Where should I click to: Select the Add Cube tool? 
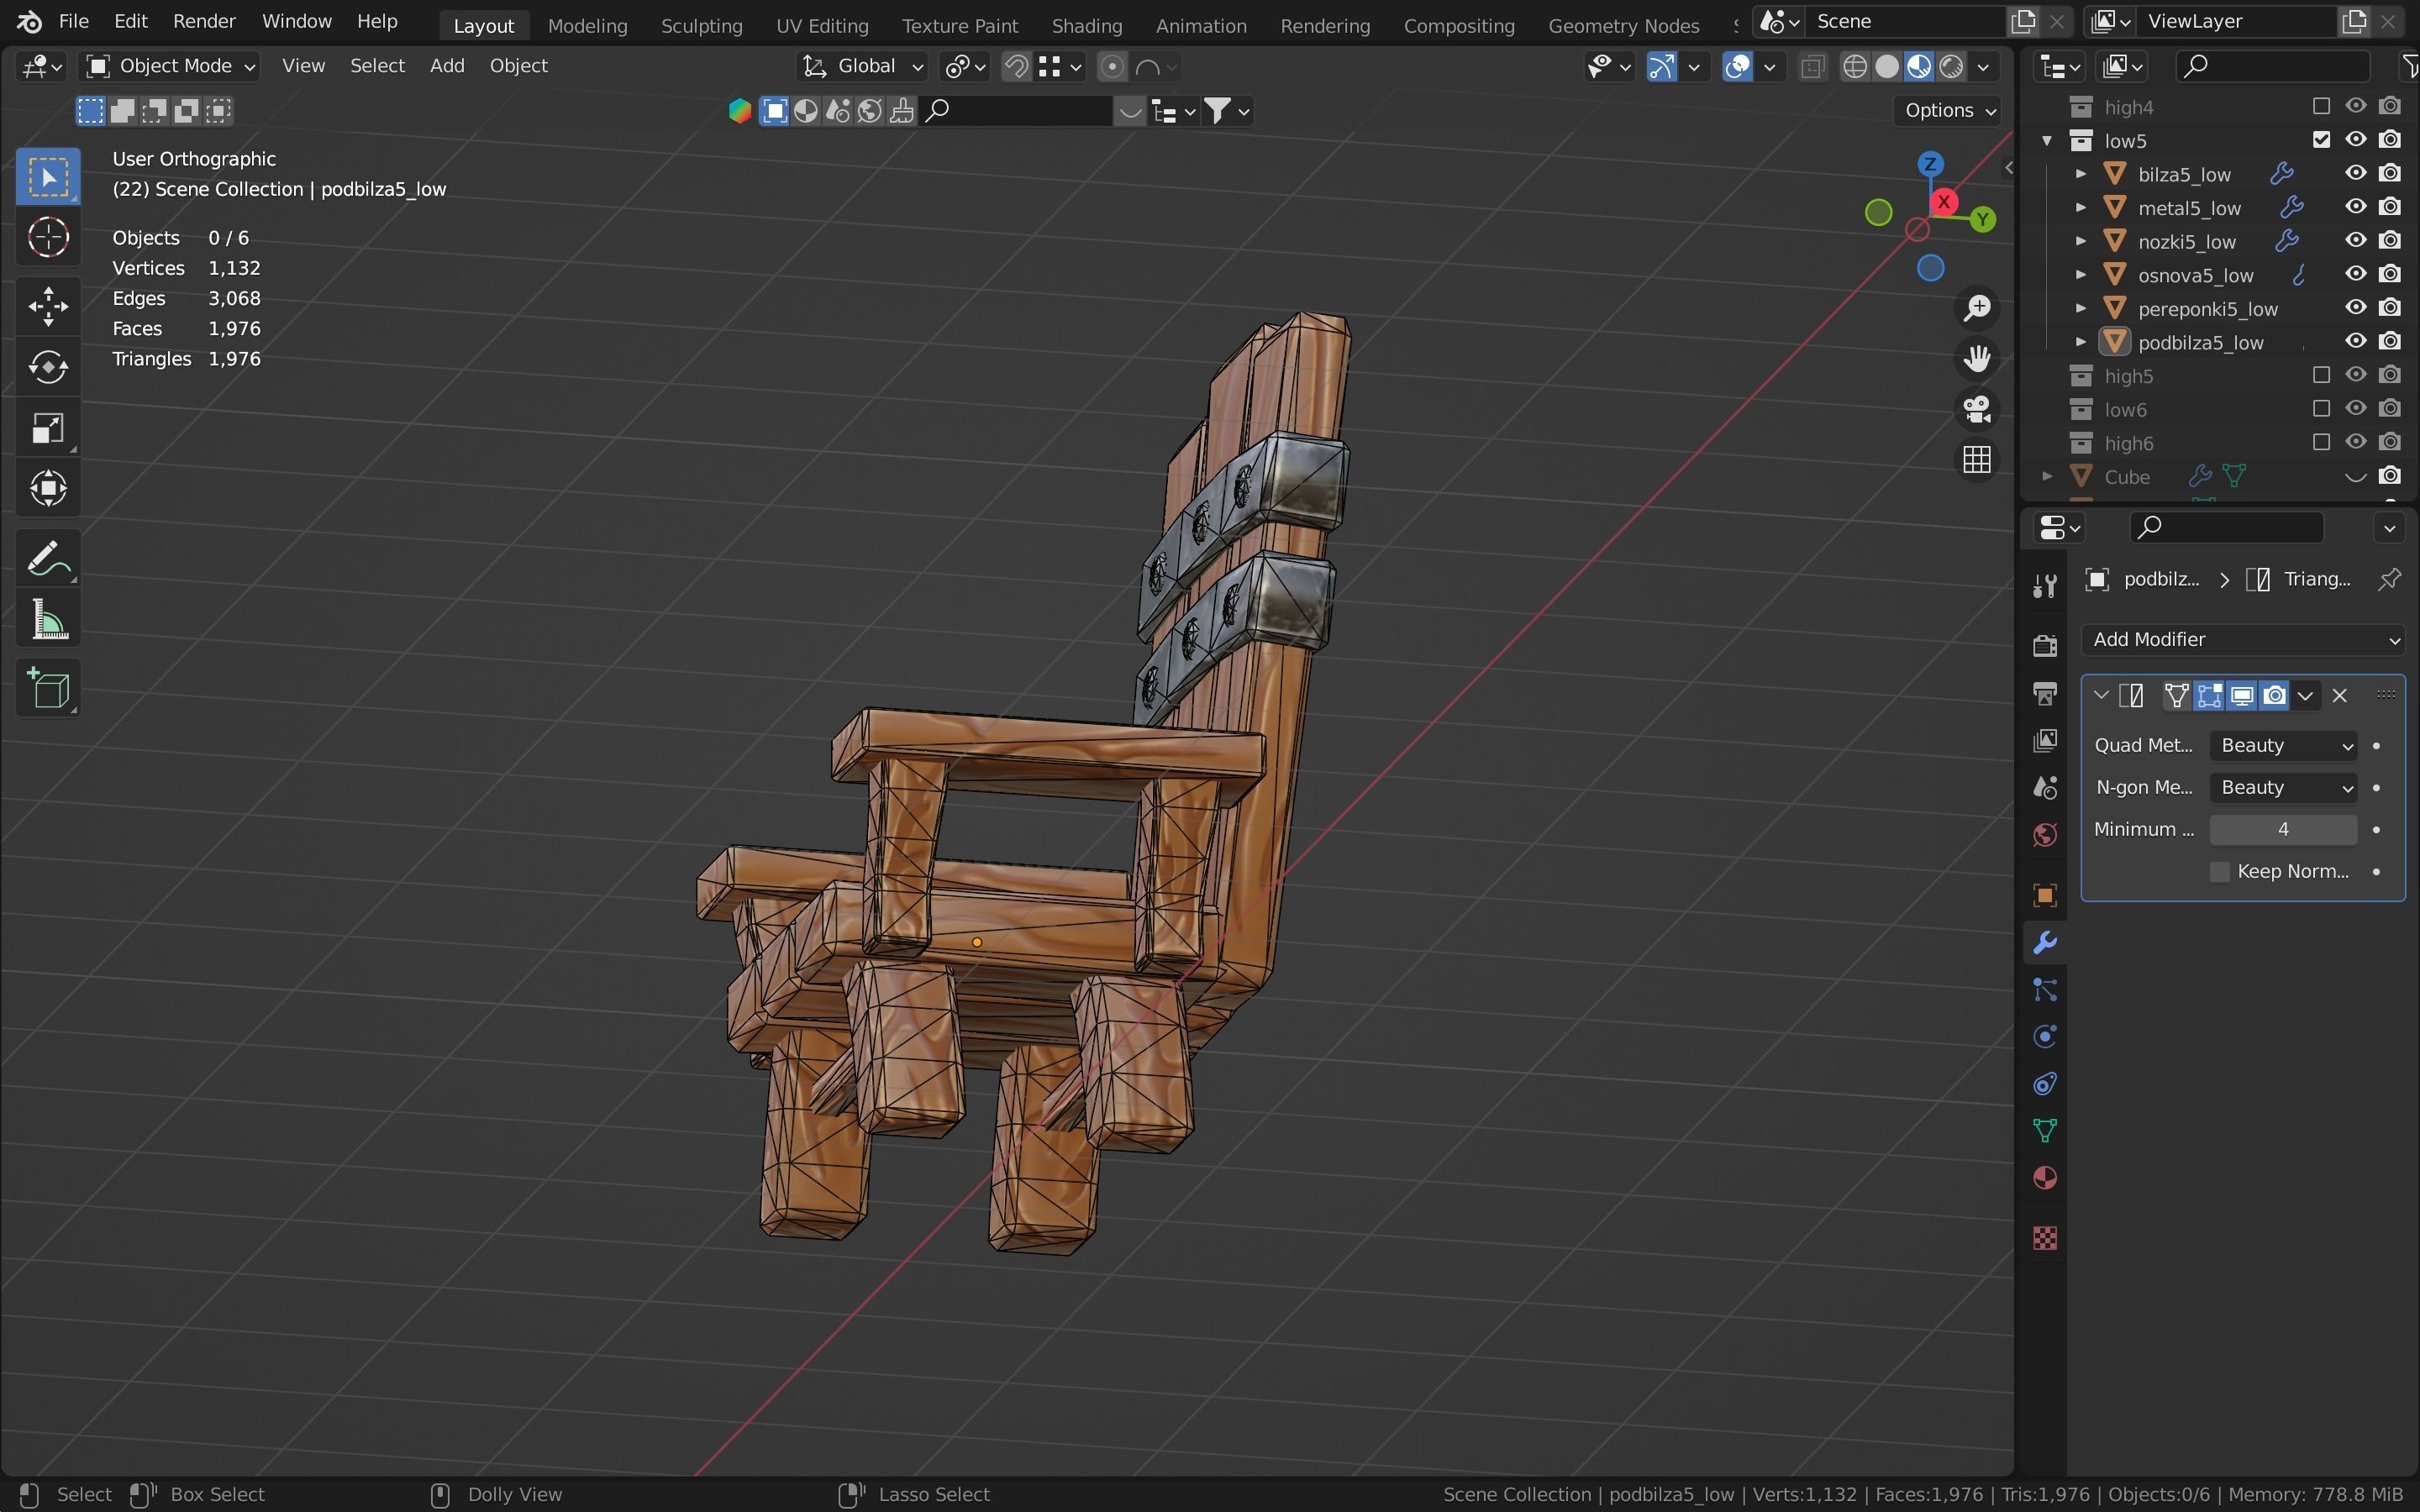point(48,688)
